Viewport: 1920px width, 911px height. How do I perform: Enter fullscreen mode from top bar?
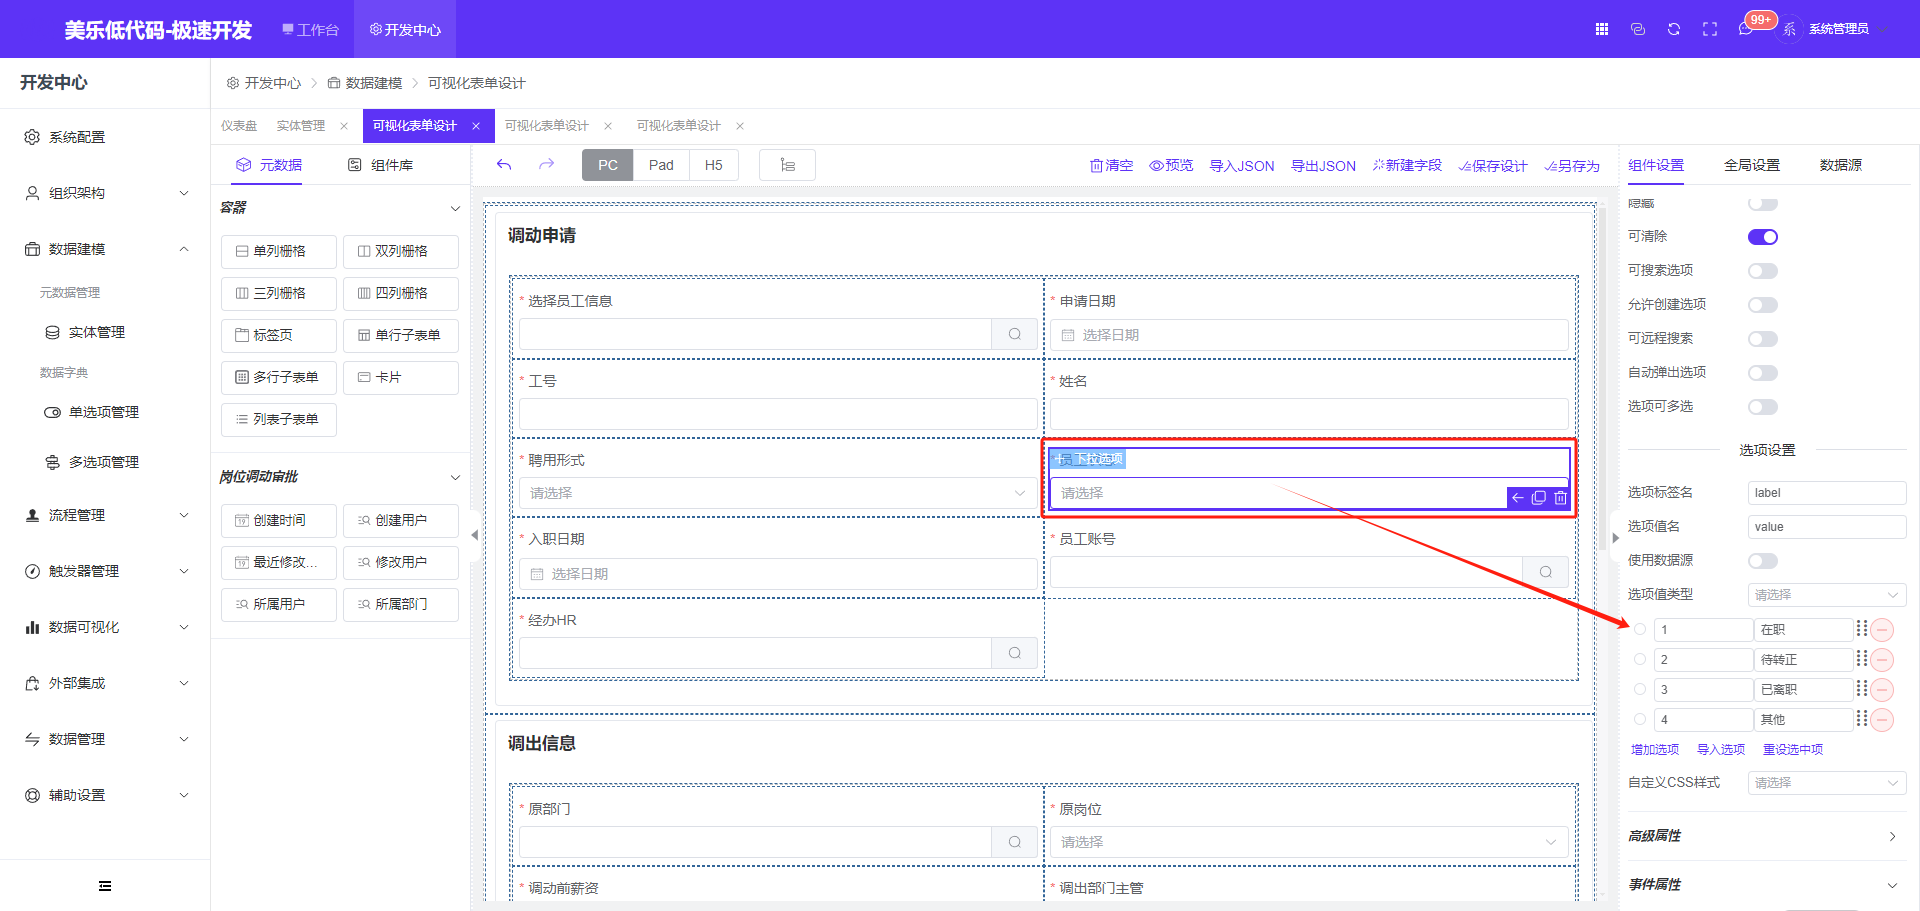pos(1710,29)
